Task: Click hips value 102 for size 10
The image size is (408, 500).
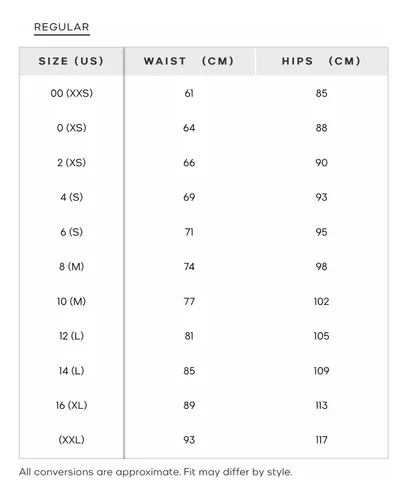Action: [321, 301]
